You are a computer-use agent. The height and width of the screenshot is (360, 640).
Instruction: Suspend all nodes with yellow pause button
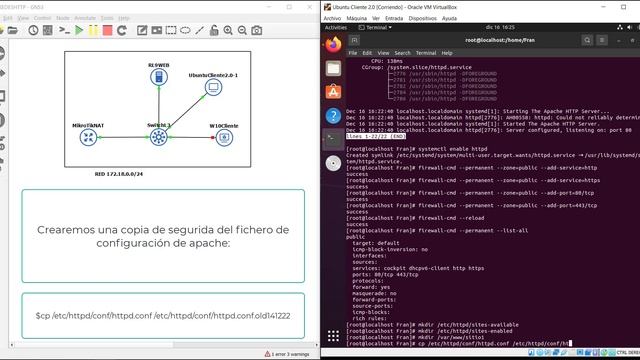pyautogui.click(x=93, y=30)
